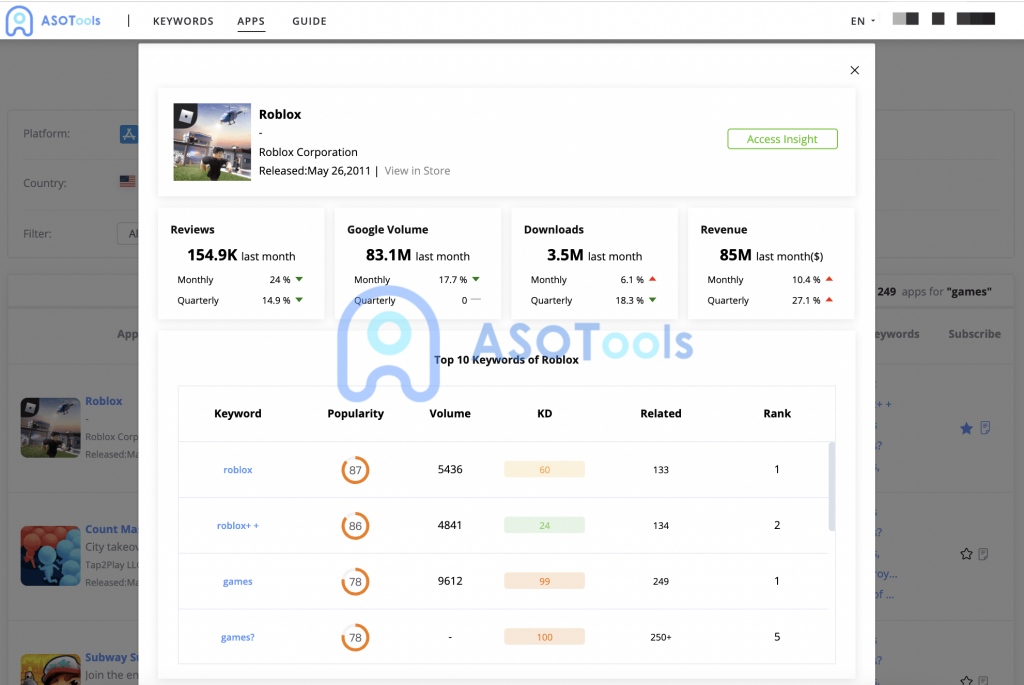Click the Roblox app thumbnail in popup
Viewport: 1024px width, 685px height.
212,142
